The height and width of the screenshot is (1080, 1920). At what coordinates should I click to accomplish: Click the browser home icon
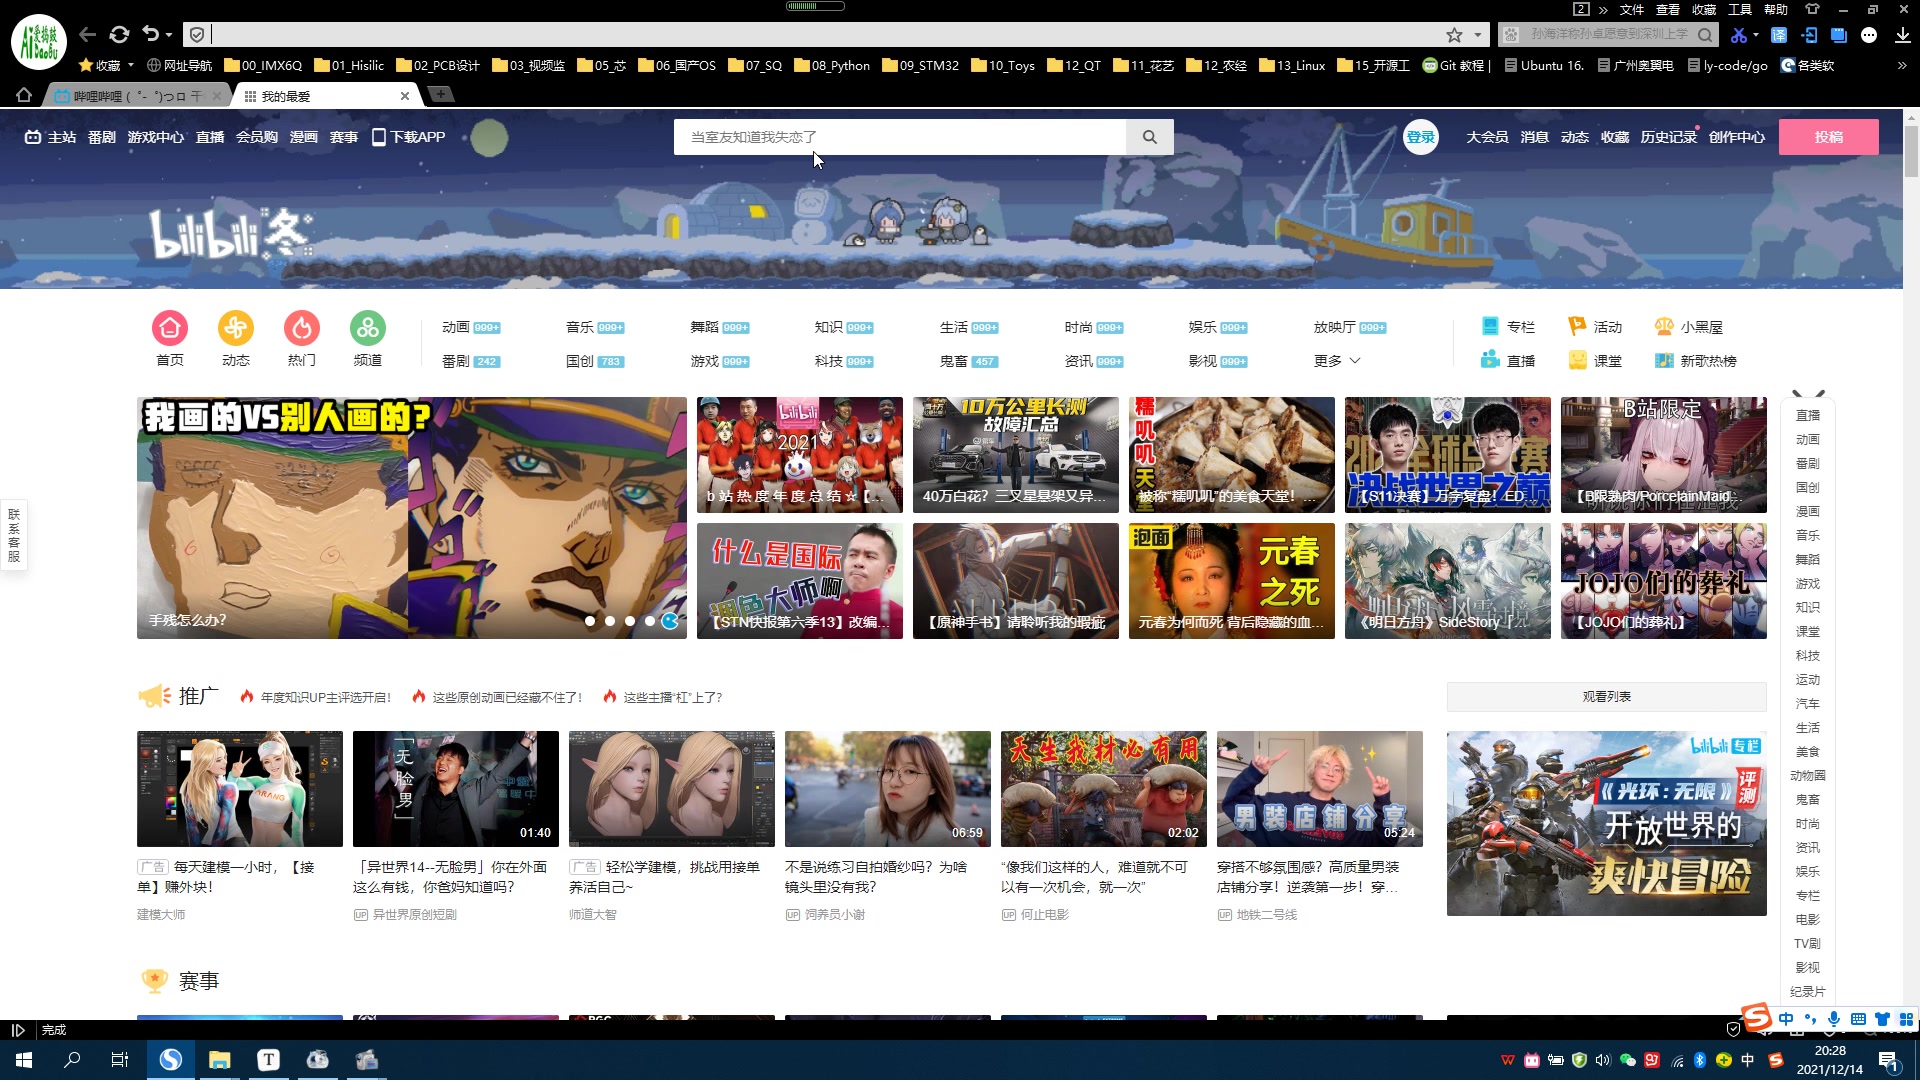coord(24,95)
